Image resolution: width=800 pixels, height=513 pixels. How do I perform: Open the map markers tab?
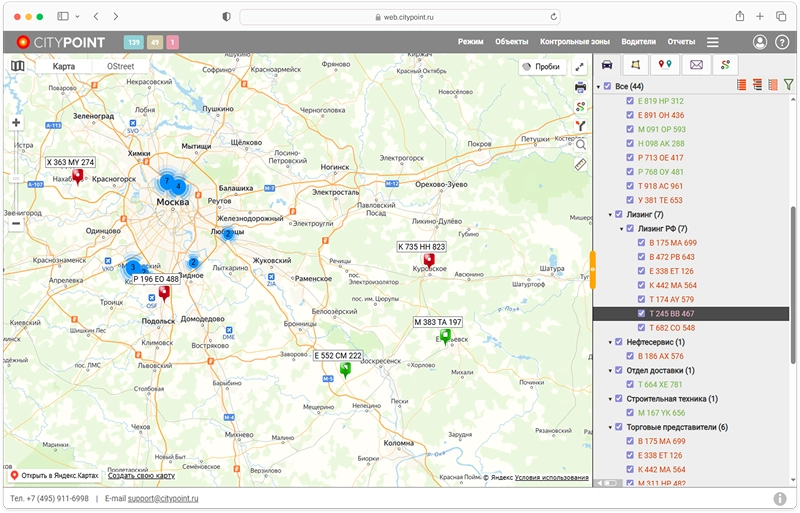pos(664,65)
